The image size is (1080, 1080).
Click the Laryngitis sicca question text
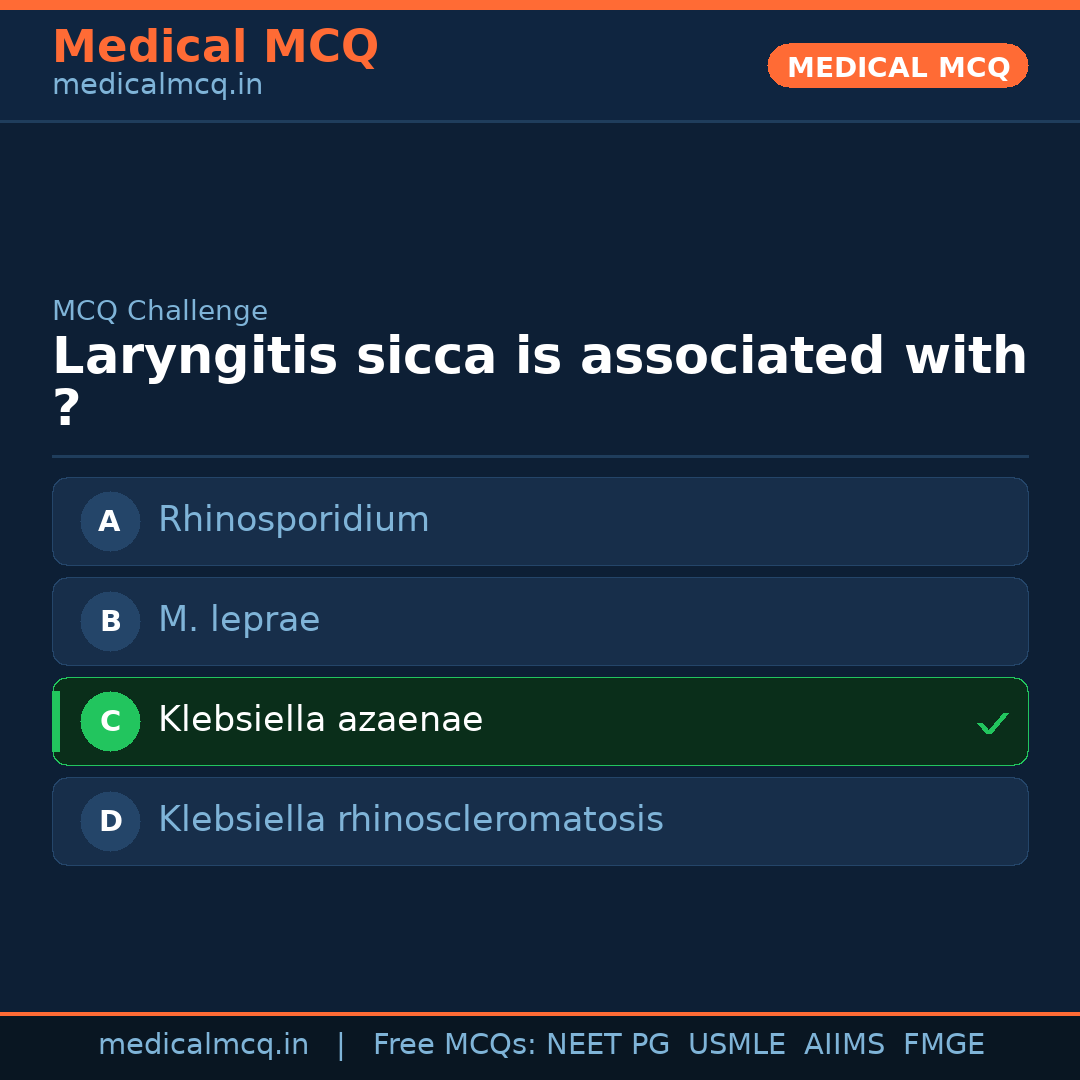point(539,357)
